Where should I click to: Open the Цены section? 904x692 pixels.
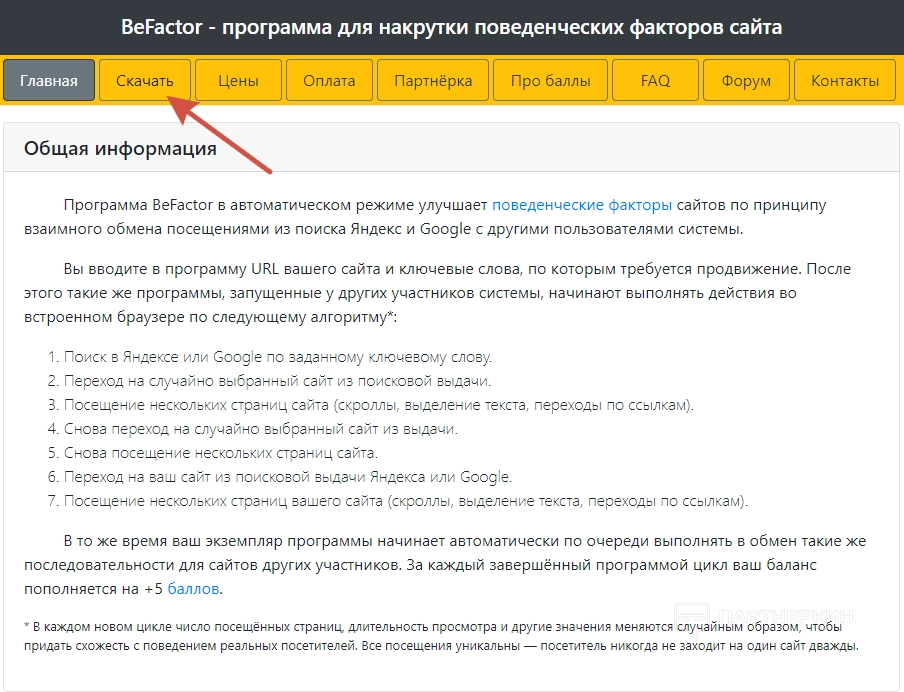[238, 80]
